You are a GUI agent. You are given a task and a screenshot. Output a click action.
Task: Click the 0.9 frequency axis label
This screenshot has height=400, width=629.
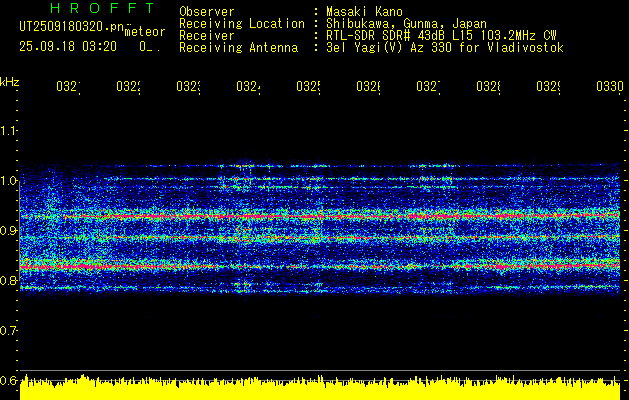(8, 230)
